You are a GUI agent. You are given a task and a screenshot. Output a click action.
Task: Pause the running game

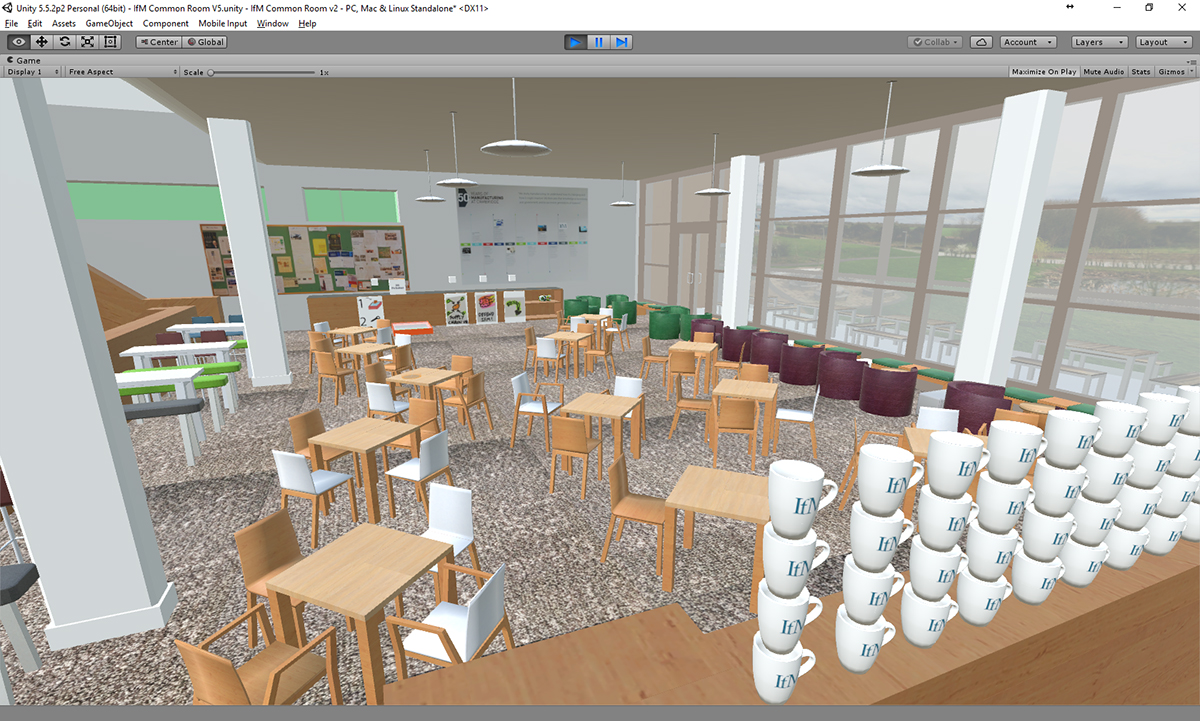coord(598,42)
